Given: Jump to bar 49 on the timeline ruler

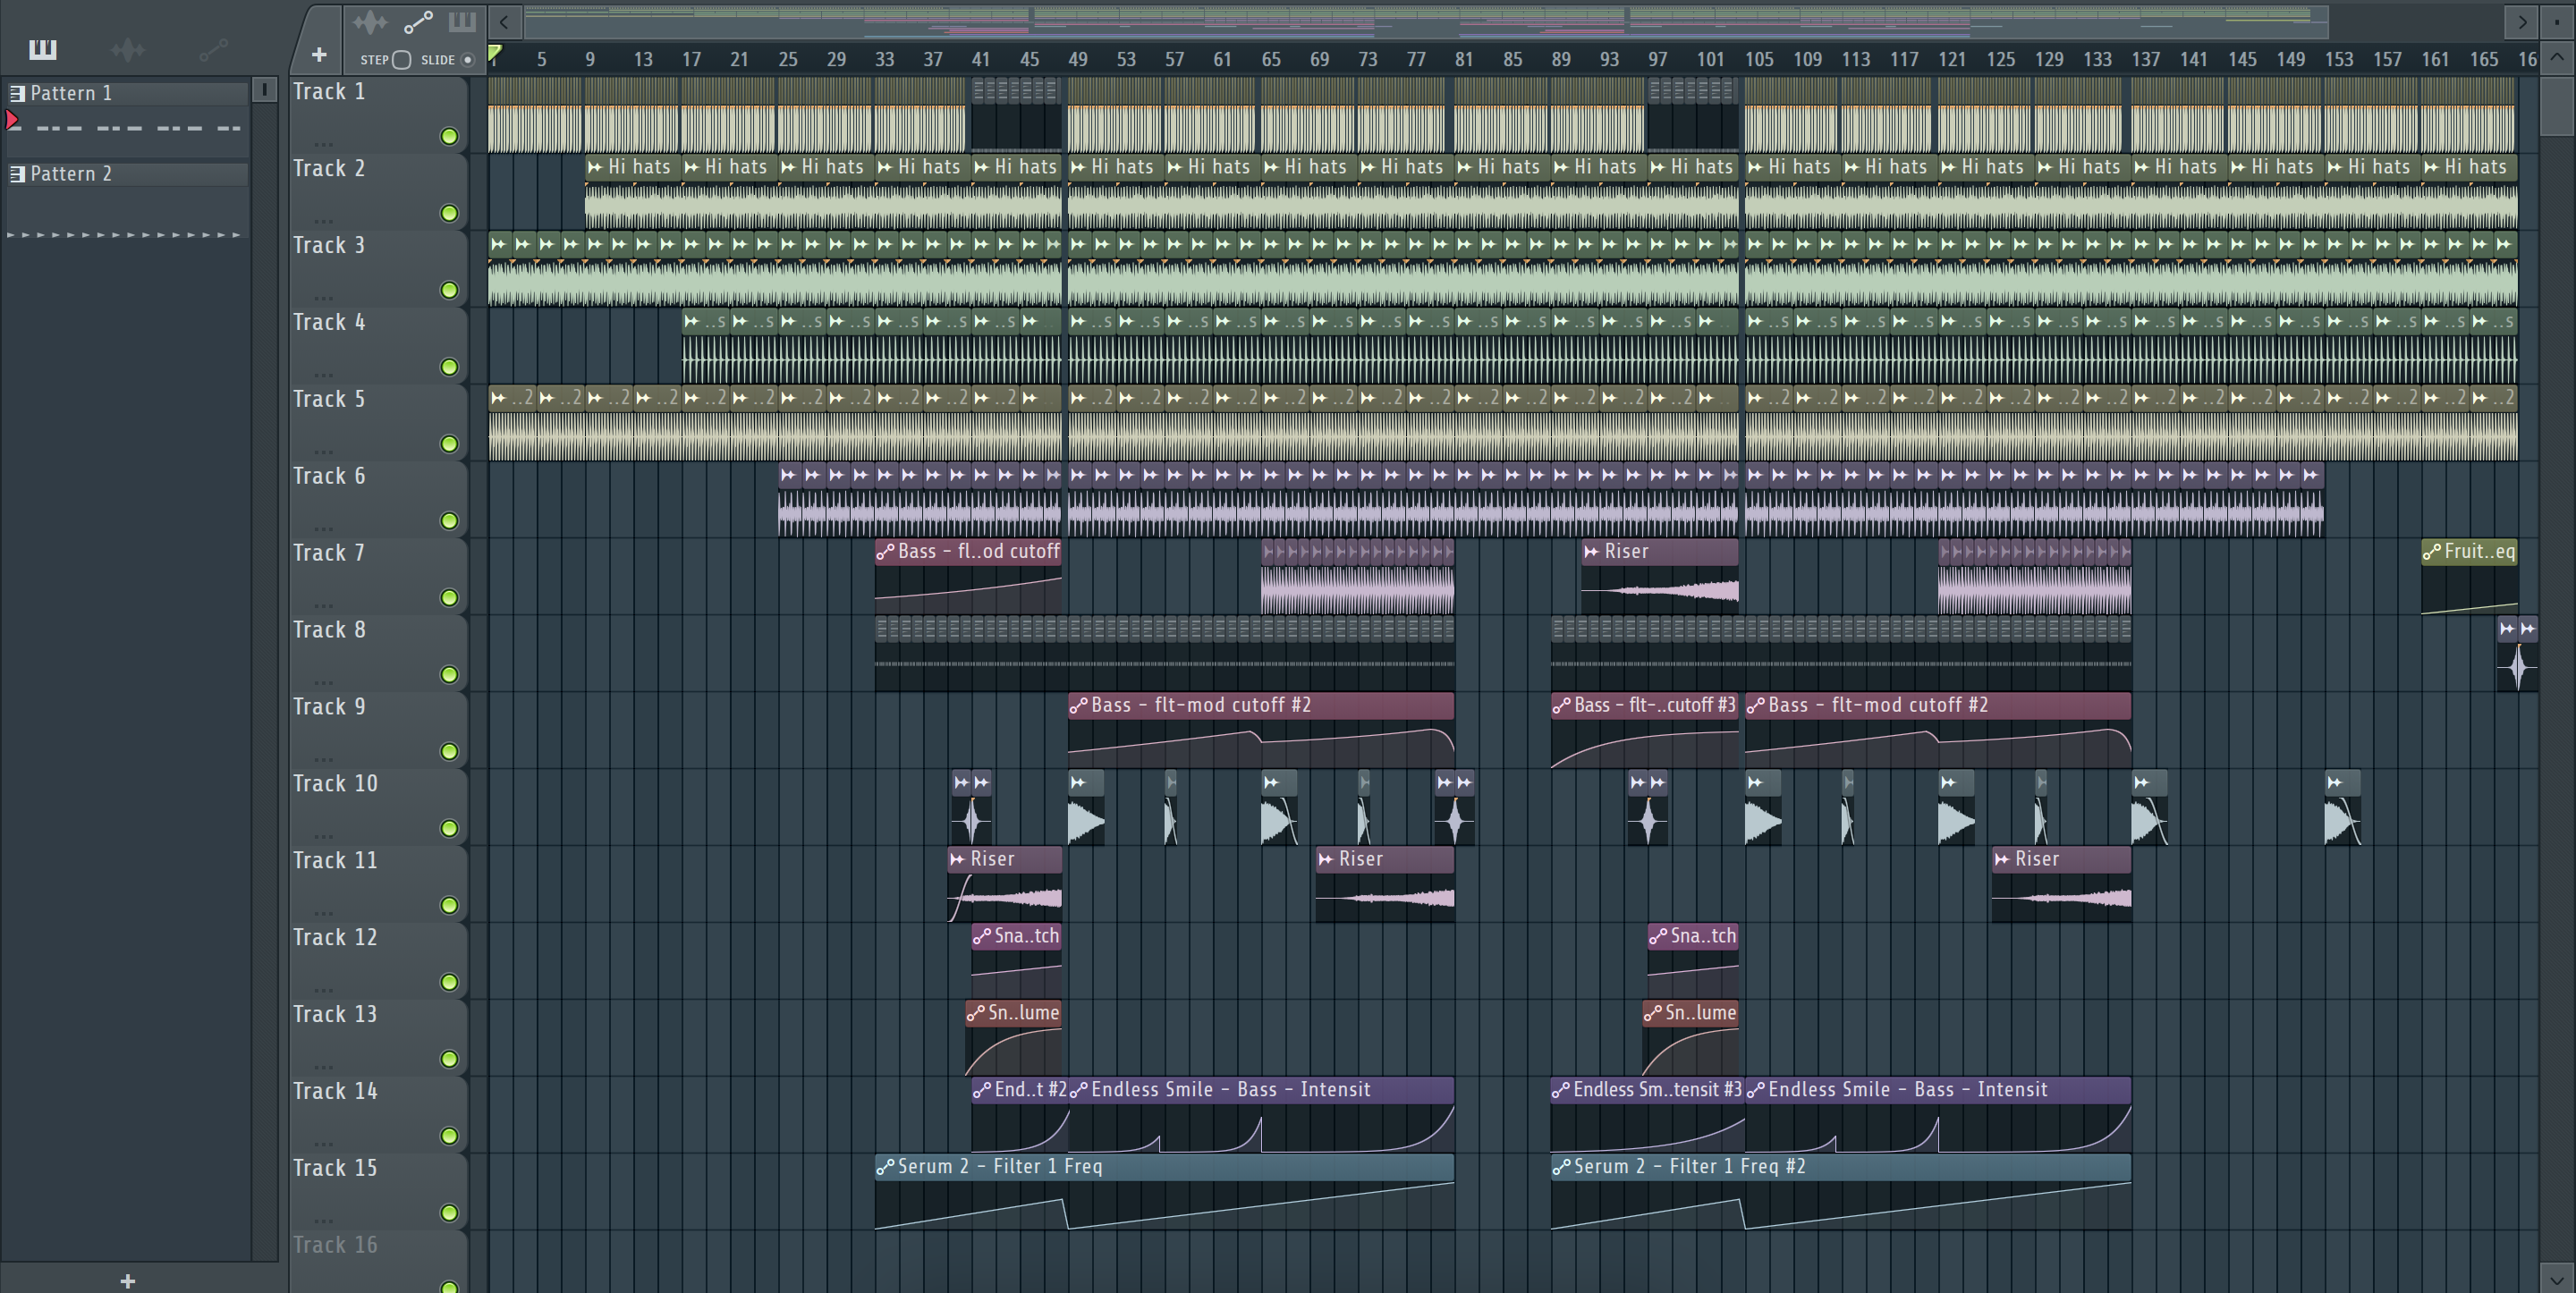Looking at the screenshot, I should click(x=1077, y=59).
